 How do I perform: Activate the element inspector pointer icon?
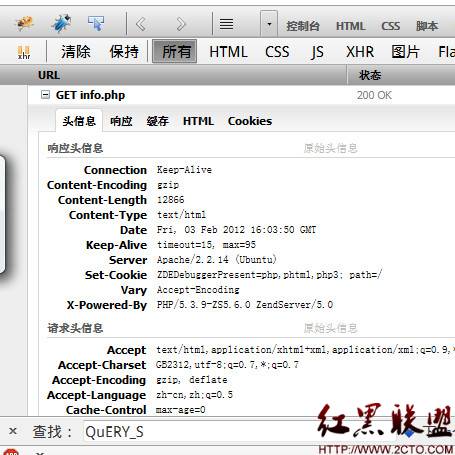point(96,23)
